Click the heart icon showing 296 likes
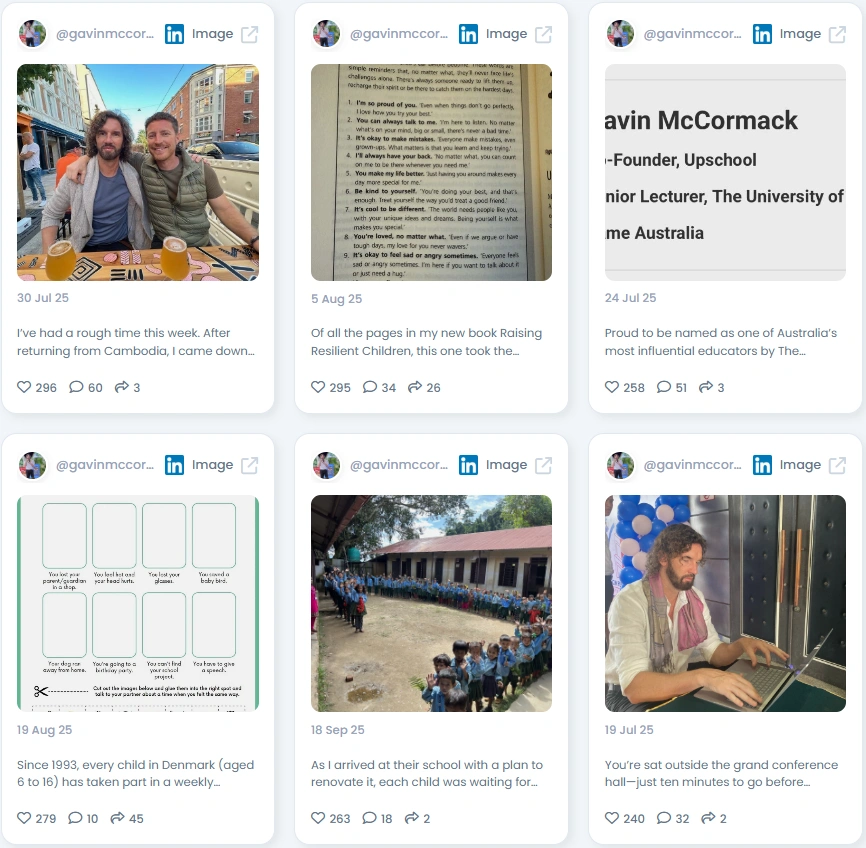Viewport: 866px width, 848px height. click(24, 387)
